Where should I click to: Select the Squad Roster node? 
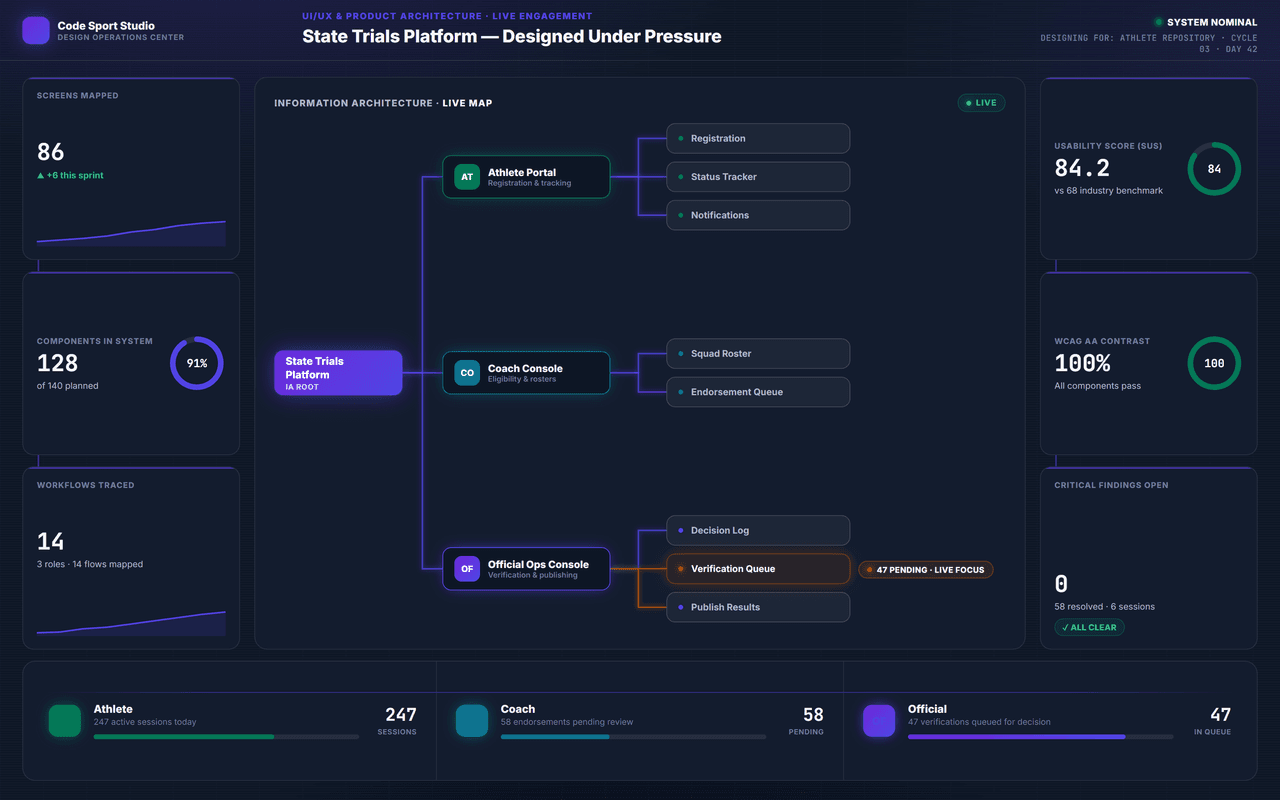point(758,354)
